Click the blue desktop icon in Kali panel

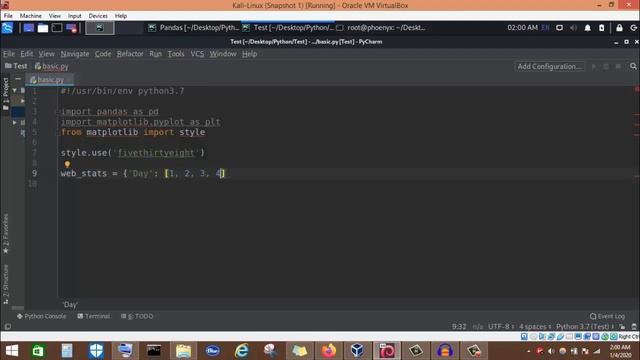tap(29, 28)
